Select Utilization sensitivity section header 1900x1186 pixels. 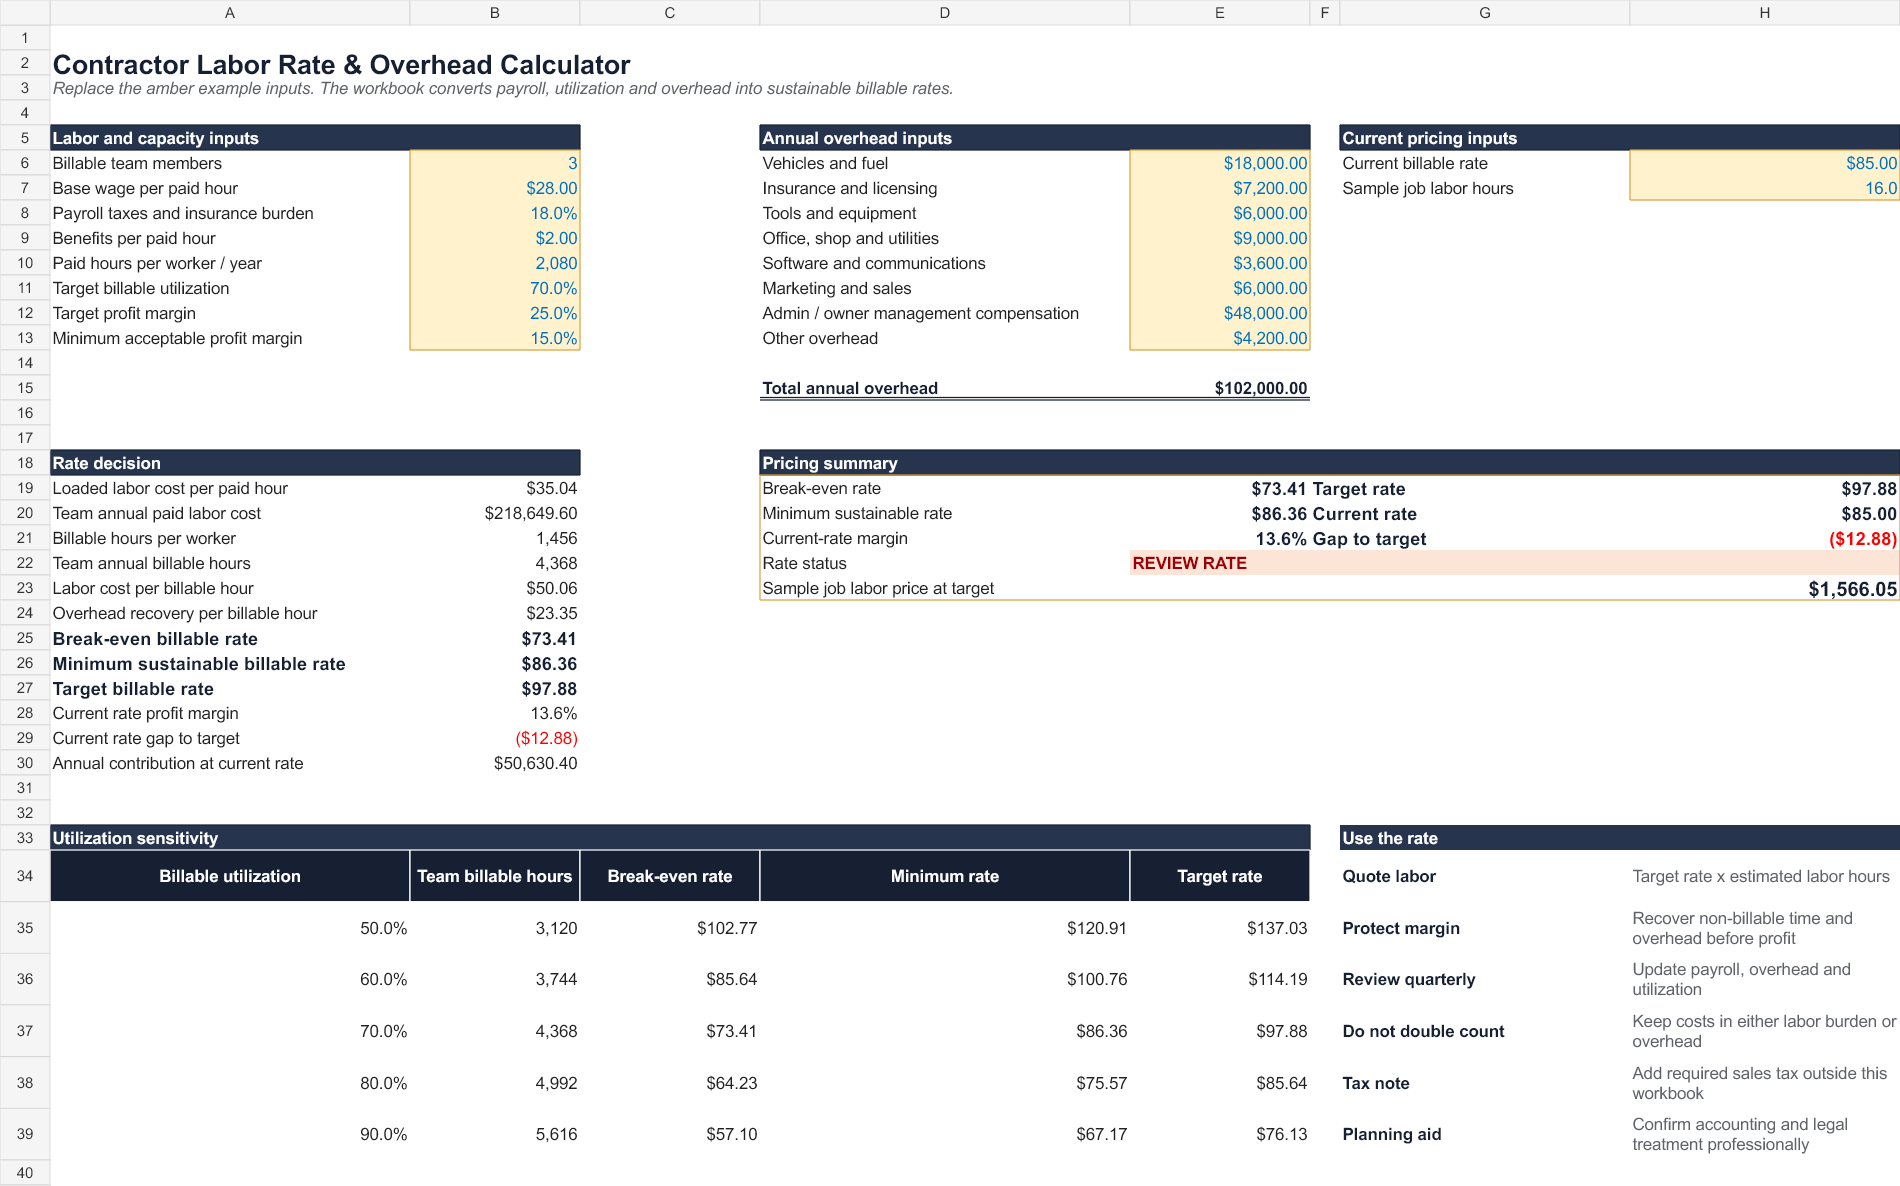(x=680, y=838)
